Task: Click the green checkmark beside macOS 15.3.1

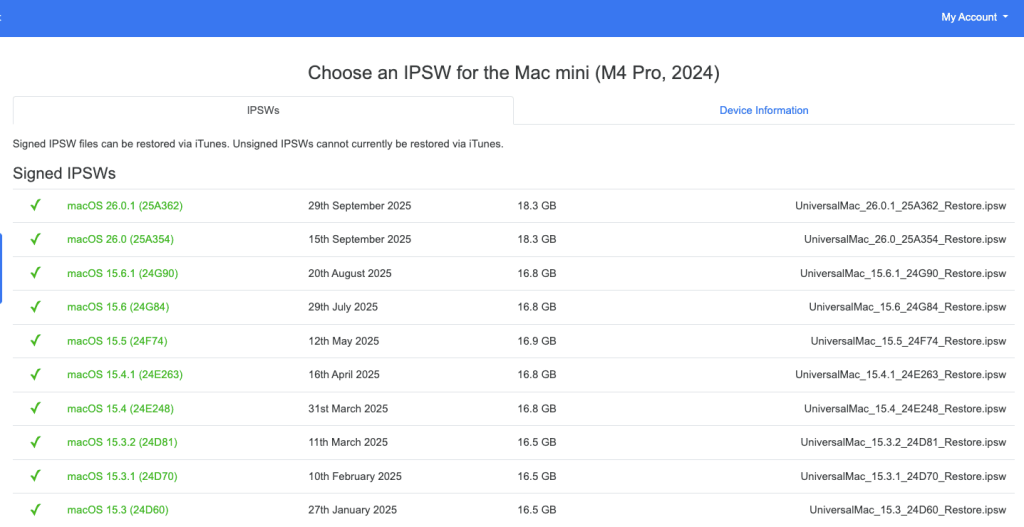Action: (36, 476)
